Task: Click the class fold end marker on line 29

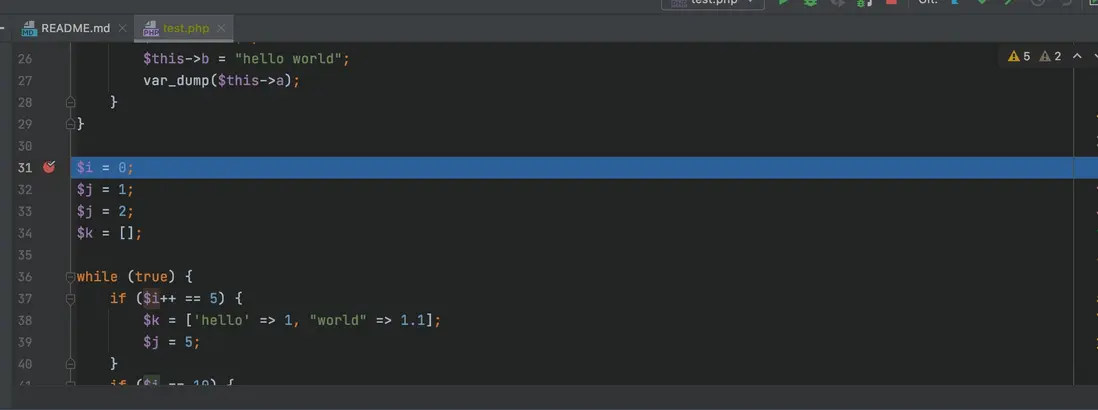Action: [70, 125]
